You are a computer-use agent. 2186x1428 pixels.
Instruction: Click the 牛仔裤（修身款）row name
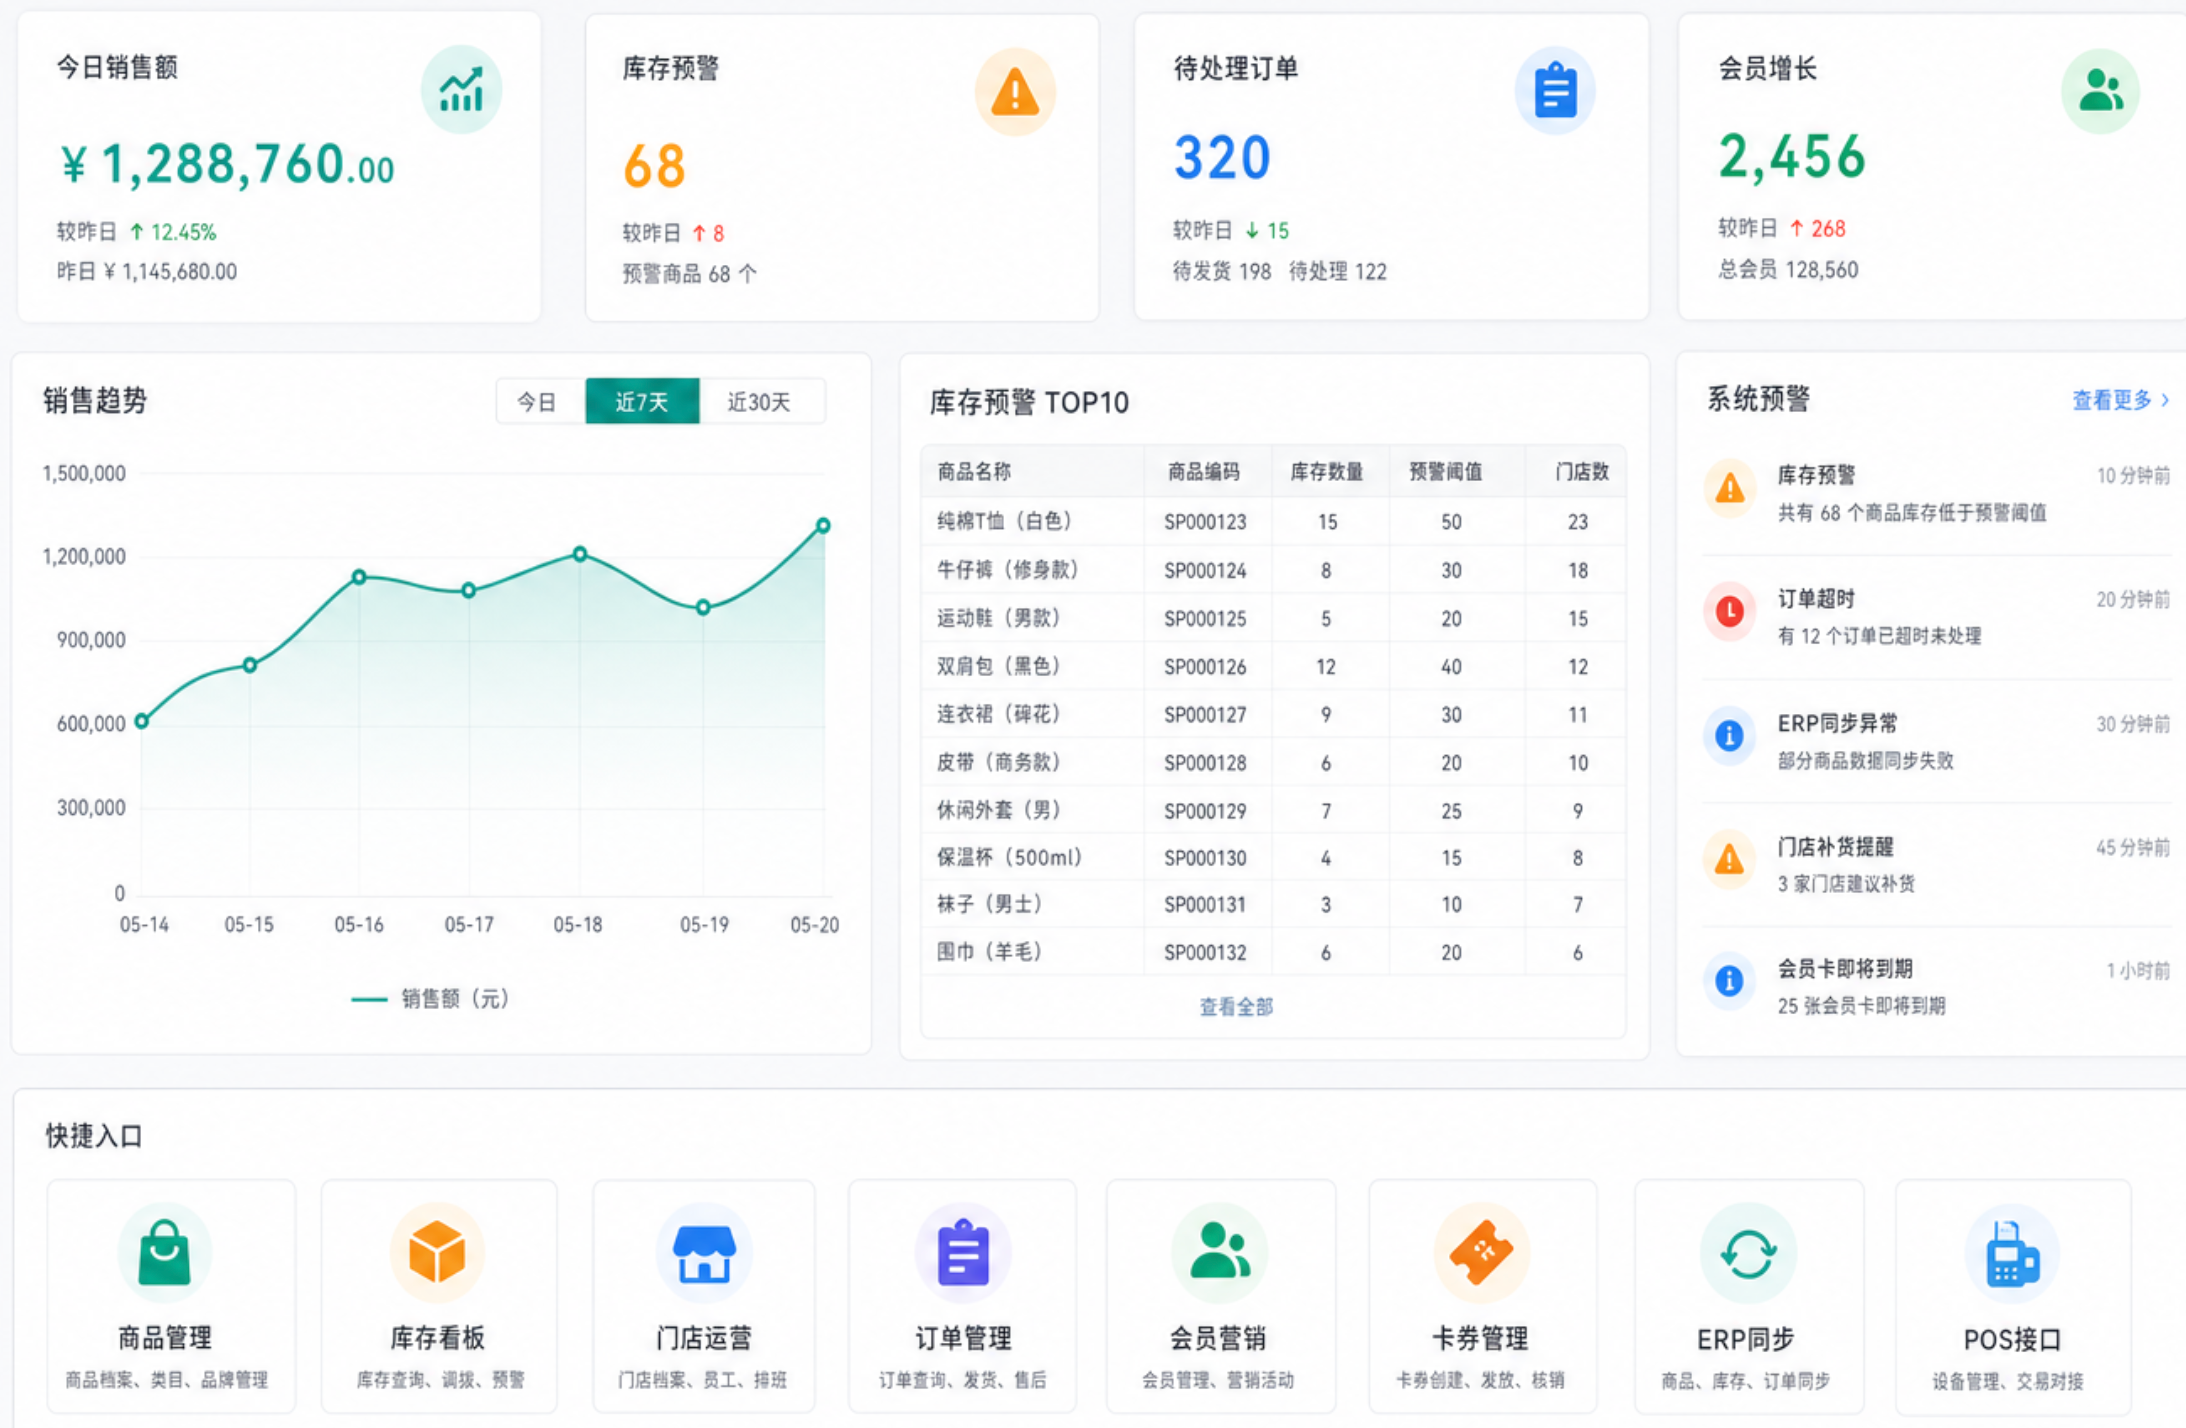click(x=1008, y=570)
